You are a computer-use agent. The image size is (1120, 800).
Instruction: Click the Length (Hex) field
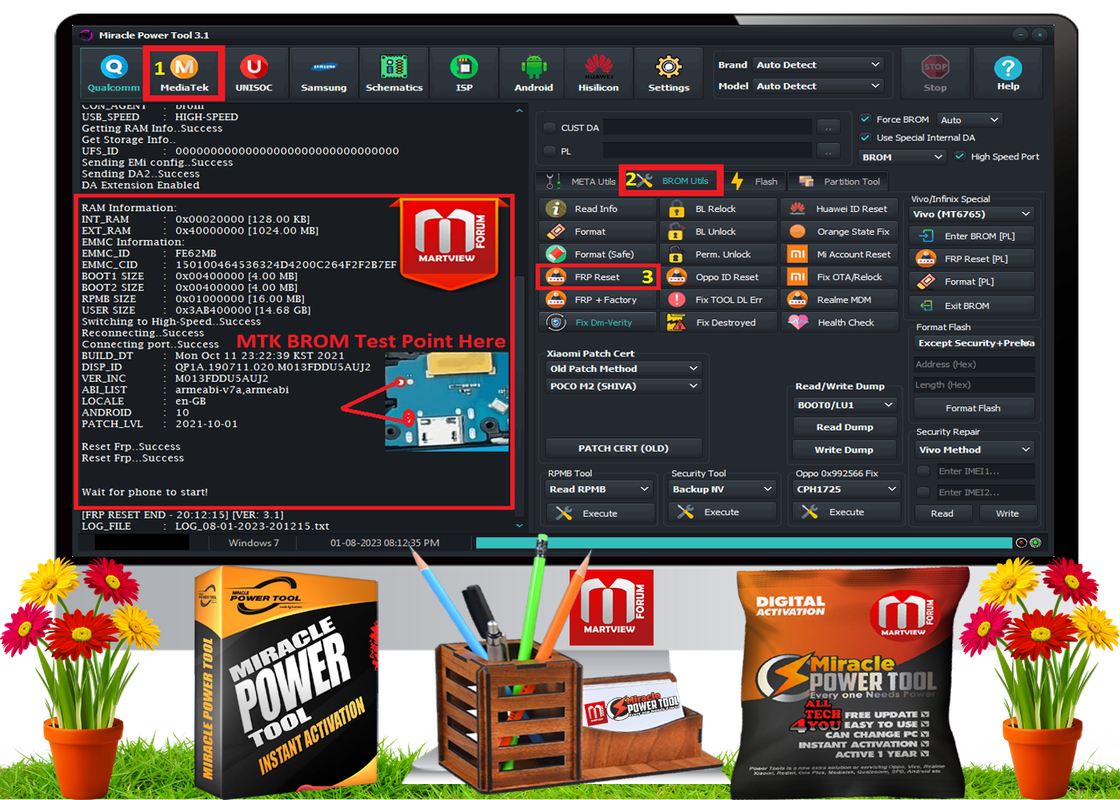[974, 385]
